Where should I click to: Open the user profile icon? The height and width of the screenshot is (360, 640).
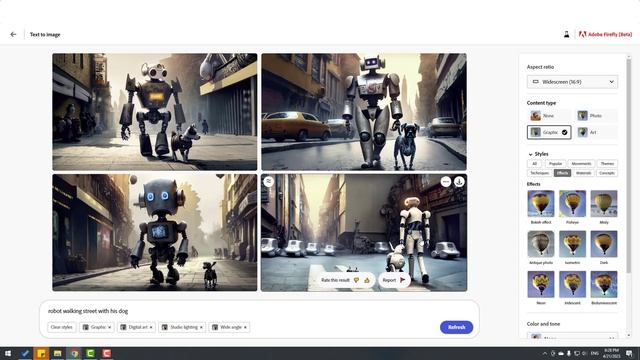pos(567,34)
